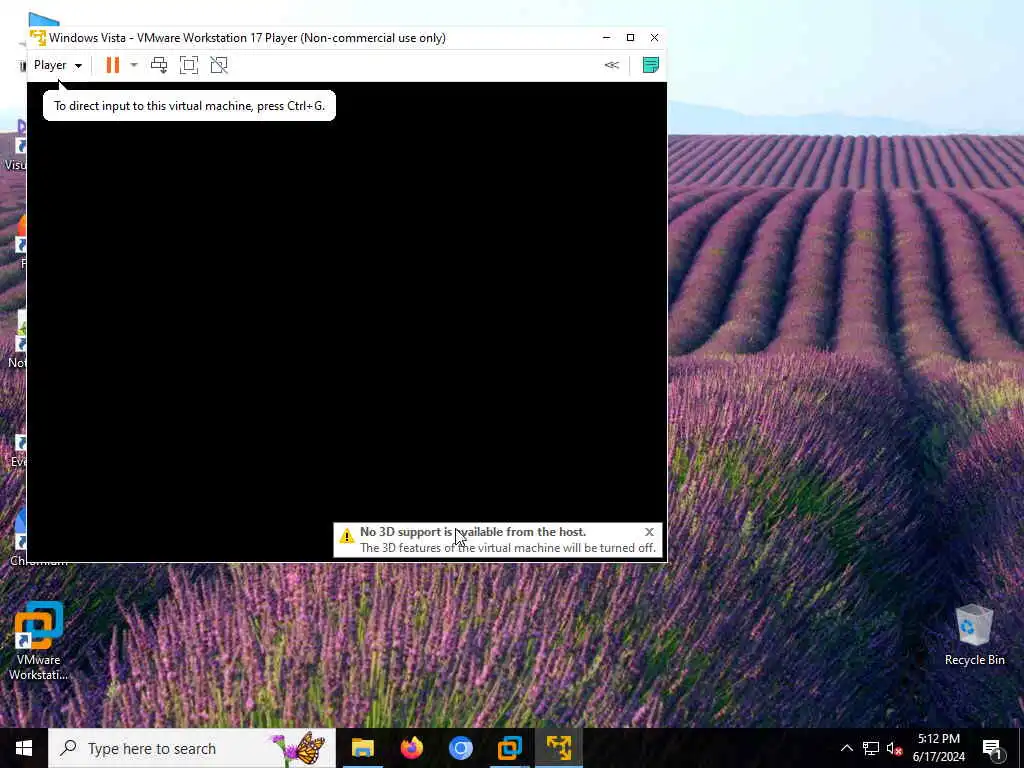This screenshot has width=1024, height=768.
Task: Switch to VMware Workstation taskbar icon
Action: (x=509, y=748)
